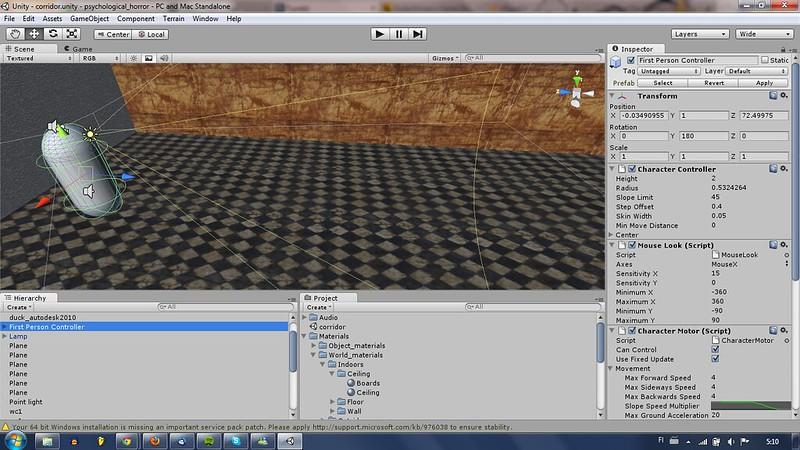Viewport: 800px width, 450px height.
Task: Open the Layers dropdown
Action: pyautogui.click(x=699, y=34)
